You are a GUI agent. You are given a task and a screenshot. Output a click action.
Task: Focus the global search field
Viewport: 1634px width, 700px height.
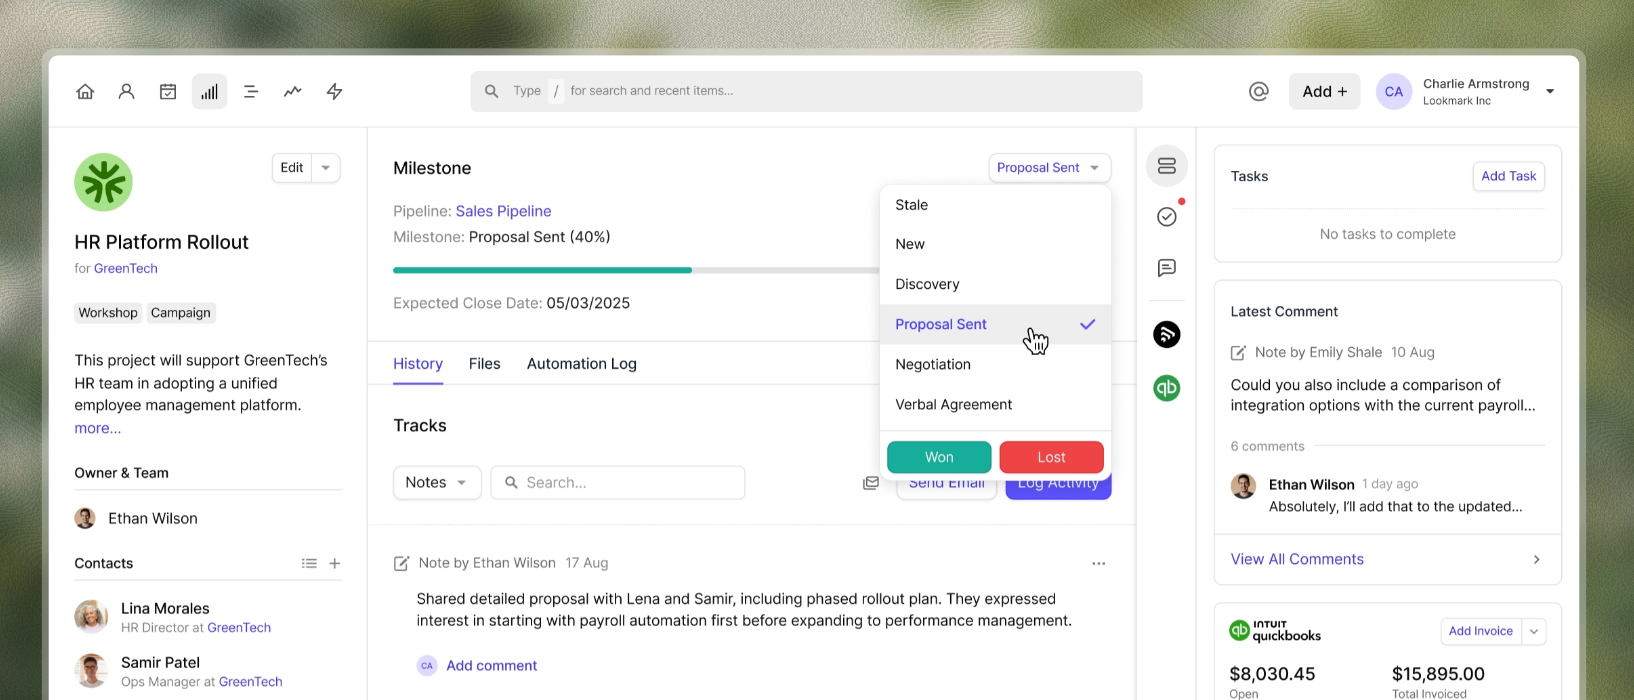pos(806,91)
